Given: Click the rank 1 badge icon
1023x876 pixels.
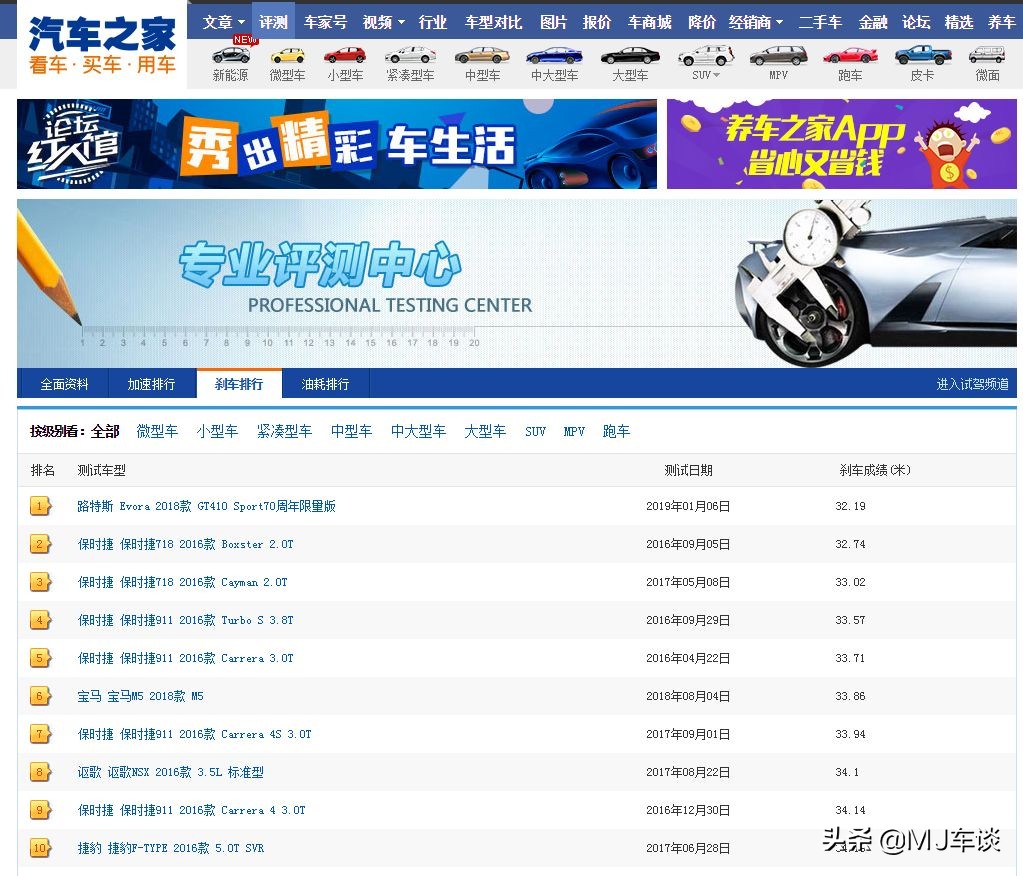Looking at the screenshot, I should (x=40, y=506).
